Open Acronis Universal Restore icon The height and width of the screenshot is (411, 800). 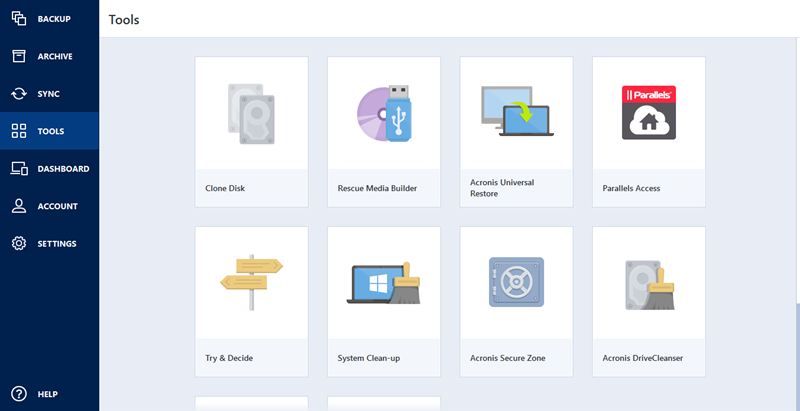pyautogui.click(x=516, y=112)
